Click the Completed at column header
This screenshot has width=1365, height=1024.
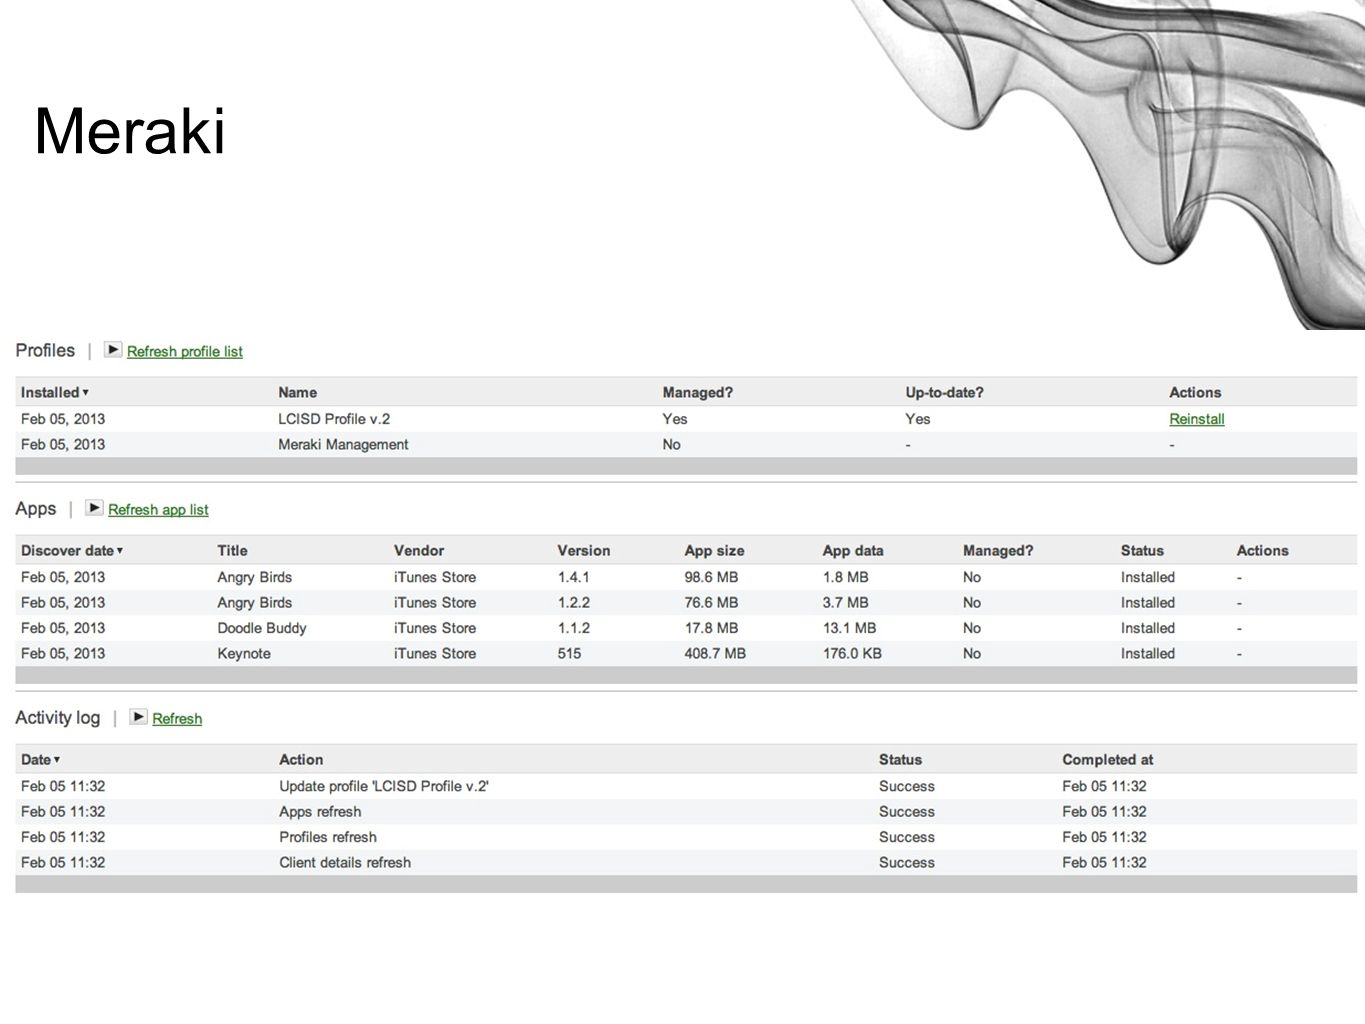coord(1107,759)
